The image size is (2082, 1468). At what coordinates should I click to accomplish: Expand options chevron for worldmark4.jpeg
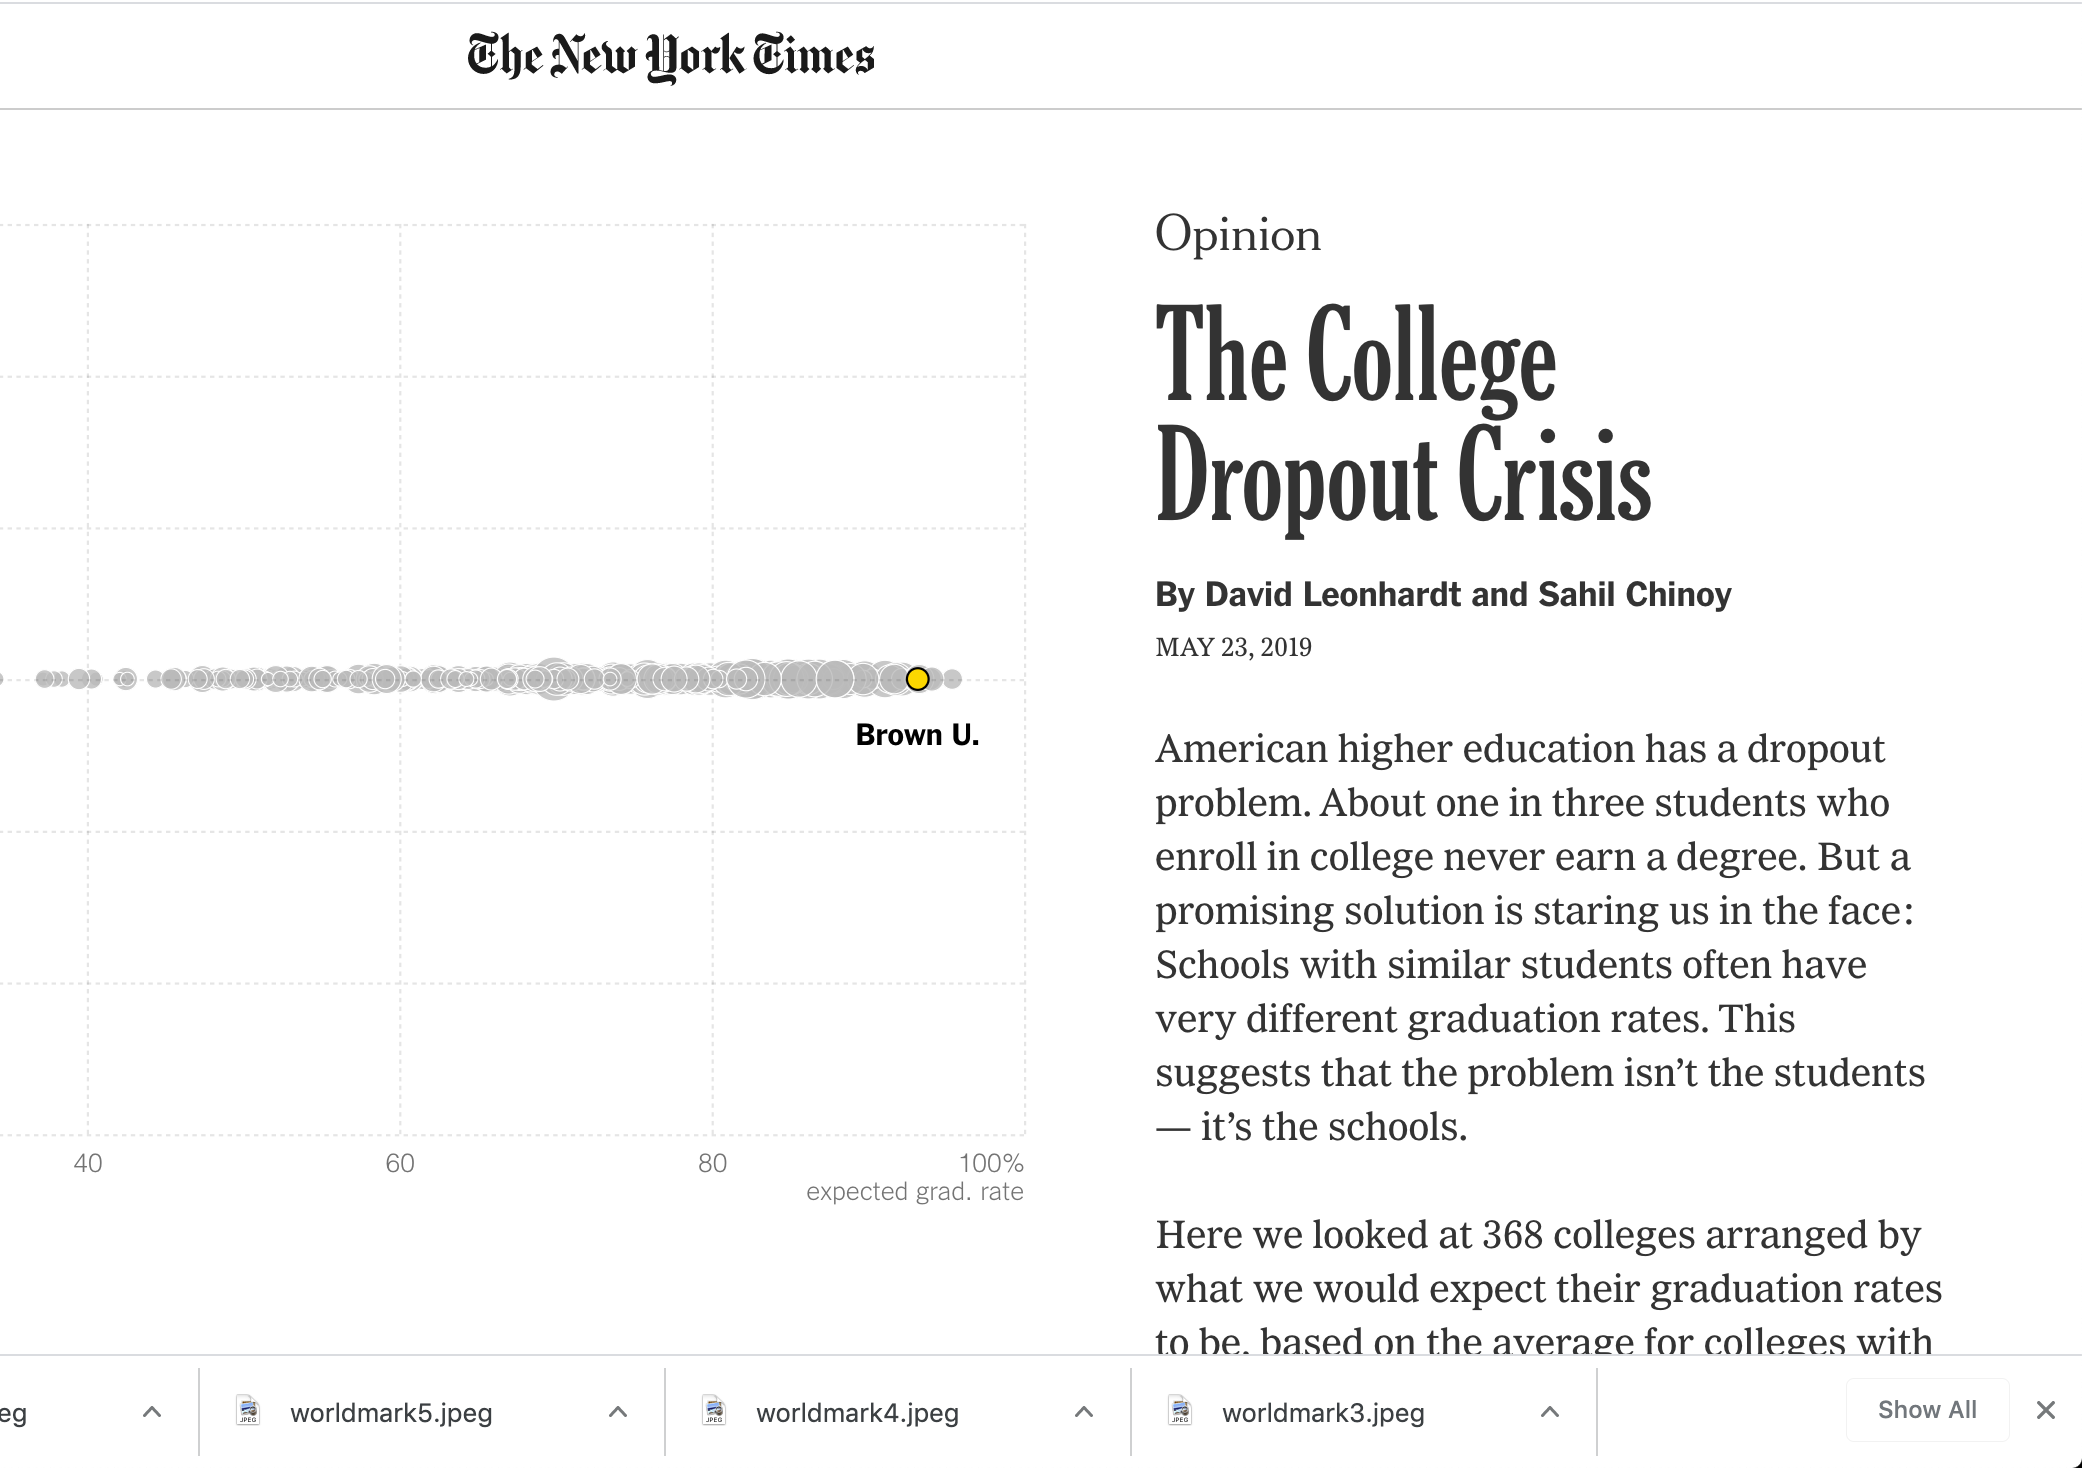[x=1084, y=1412]
